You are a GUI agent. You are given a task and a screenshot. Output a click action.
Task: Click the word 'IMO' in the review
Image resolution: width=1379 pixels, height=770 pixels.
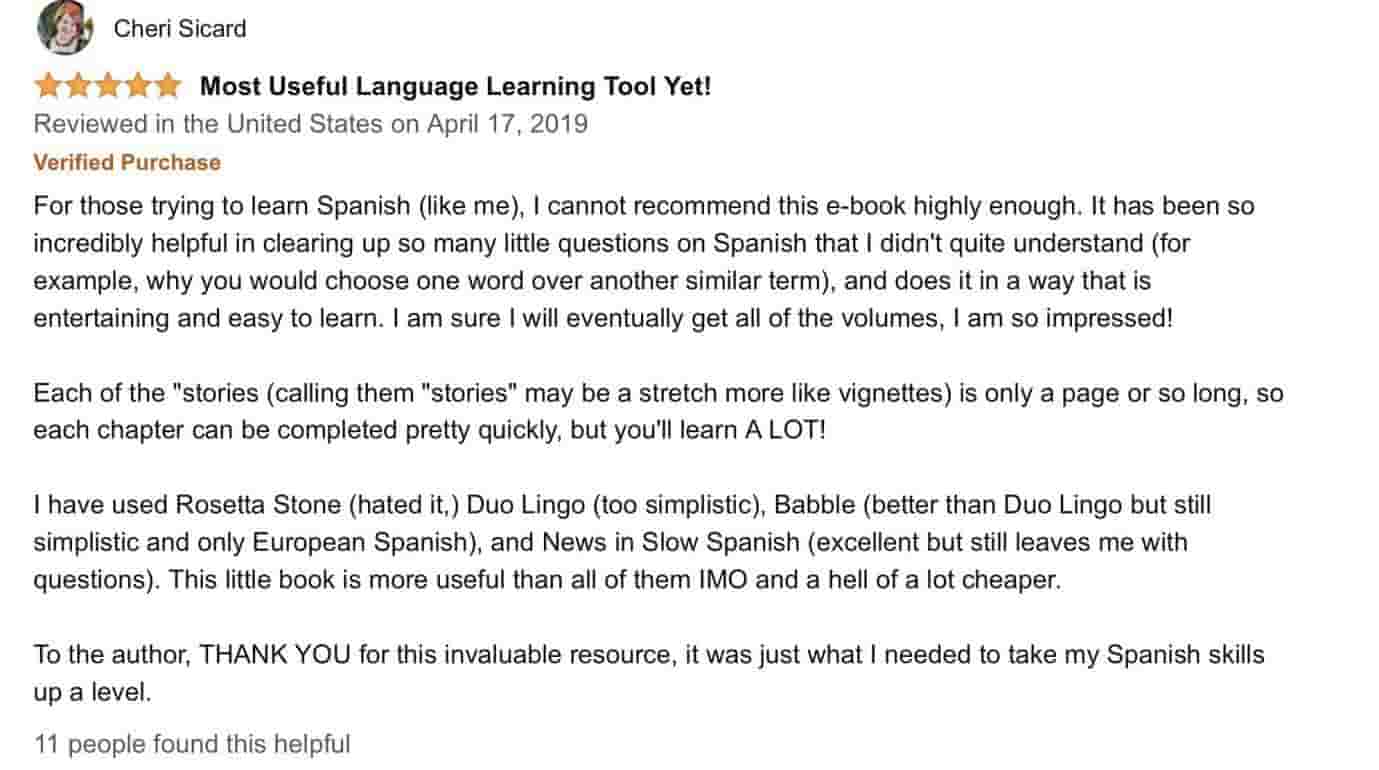(x=723, y=580)
